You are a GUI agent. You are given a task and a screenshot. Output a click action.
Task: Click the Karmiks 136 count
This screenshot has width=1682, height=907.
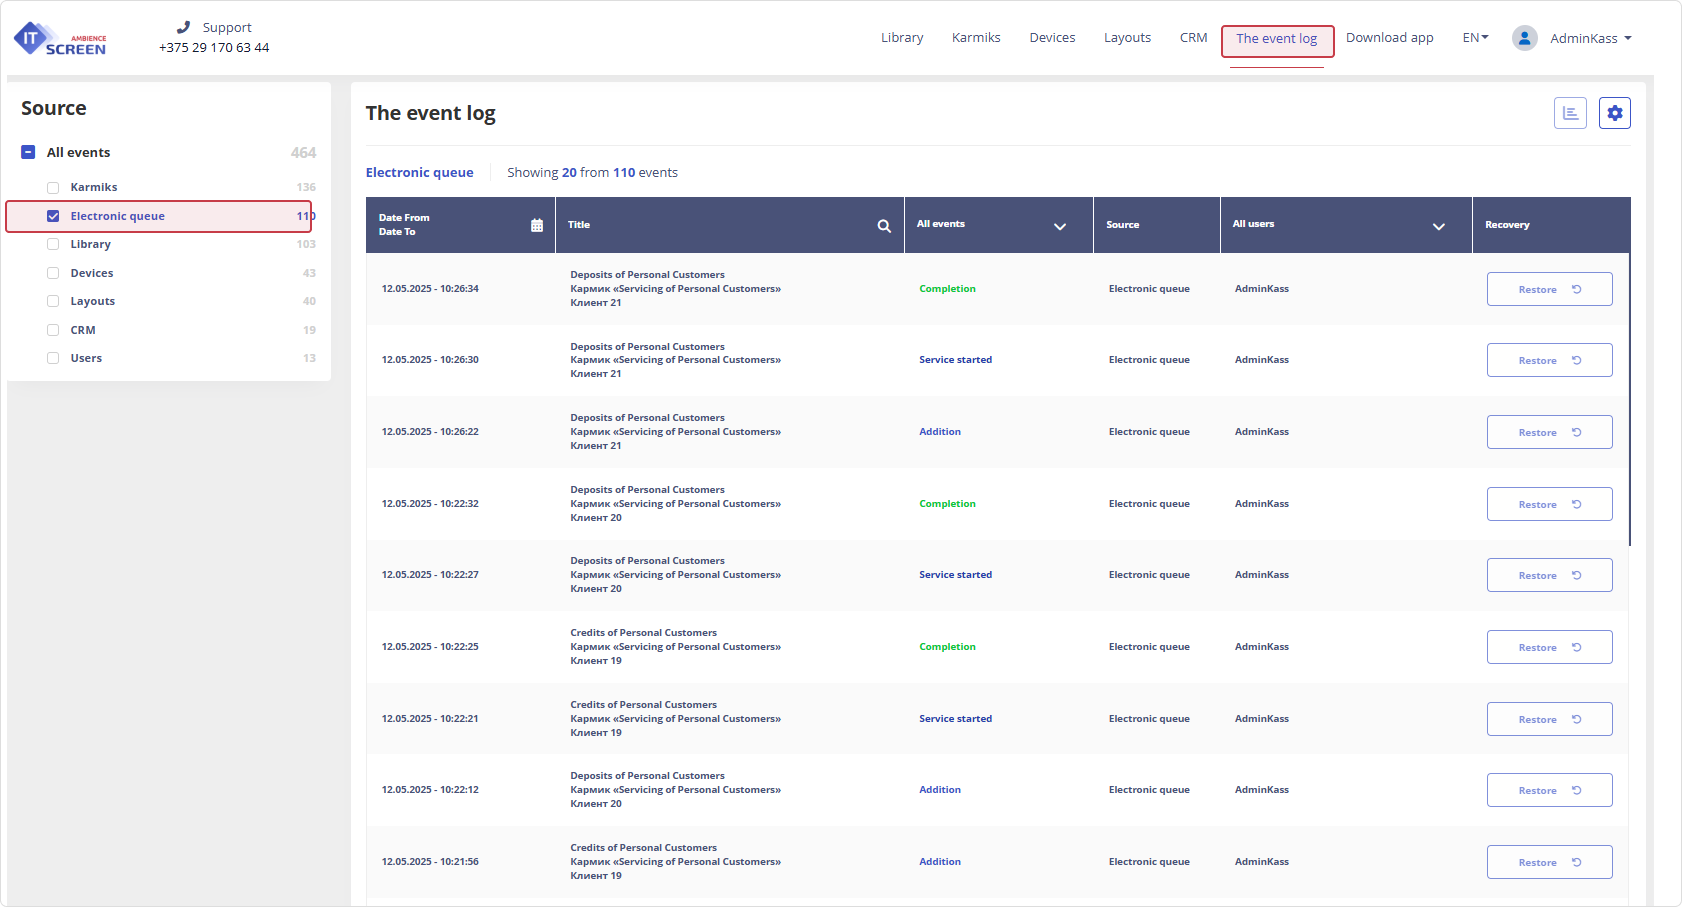[306, 188]
